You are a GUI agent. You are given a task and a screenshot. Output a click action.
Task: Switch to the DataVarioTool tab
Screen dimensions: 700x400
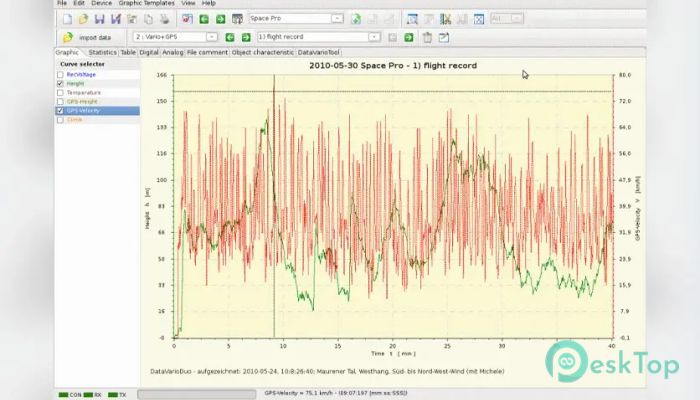(318, 52)
